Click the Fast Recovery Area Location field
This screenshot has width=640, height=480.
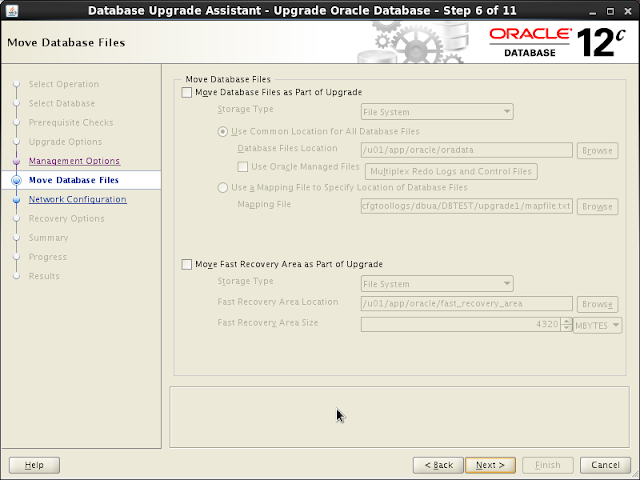pos(467,304)
